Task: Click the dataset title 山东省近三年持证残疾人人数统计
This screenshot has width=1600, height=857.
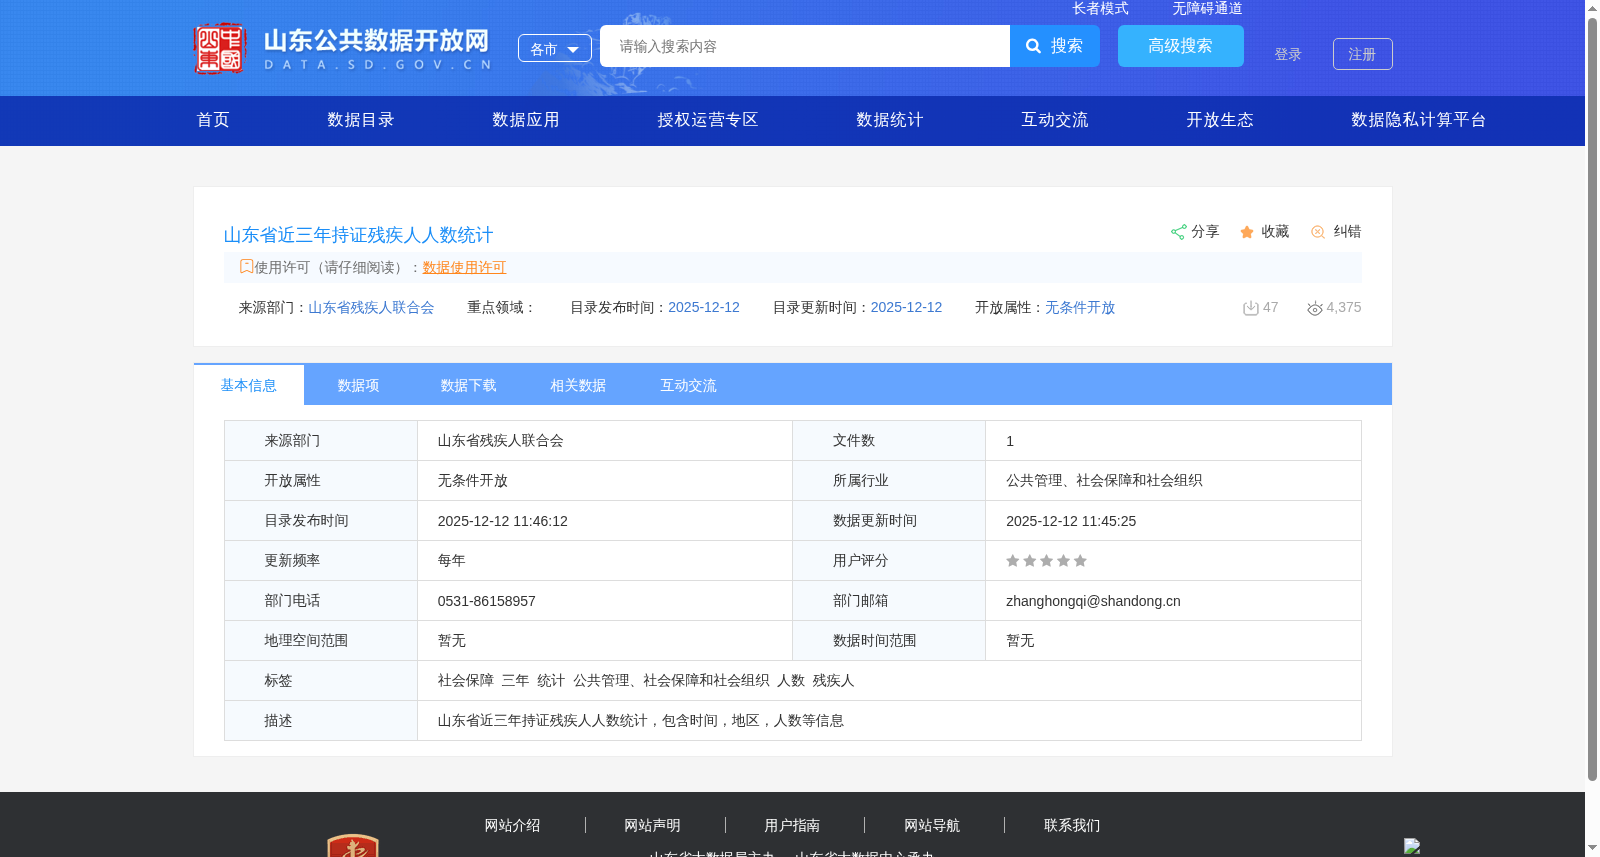Action: click(358, 235)
